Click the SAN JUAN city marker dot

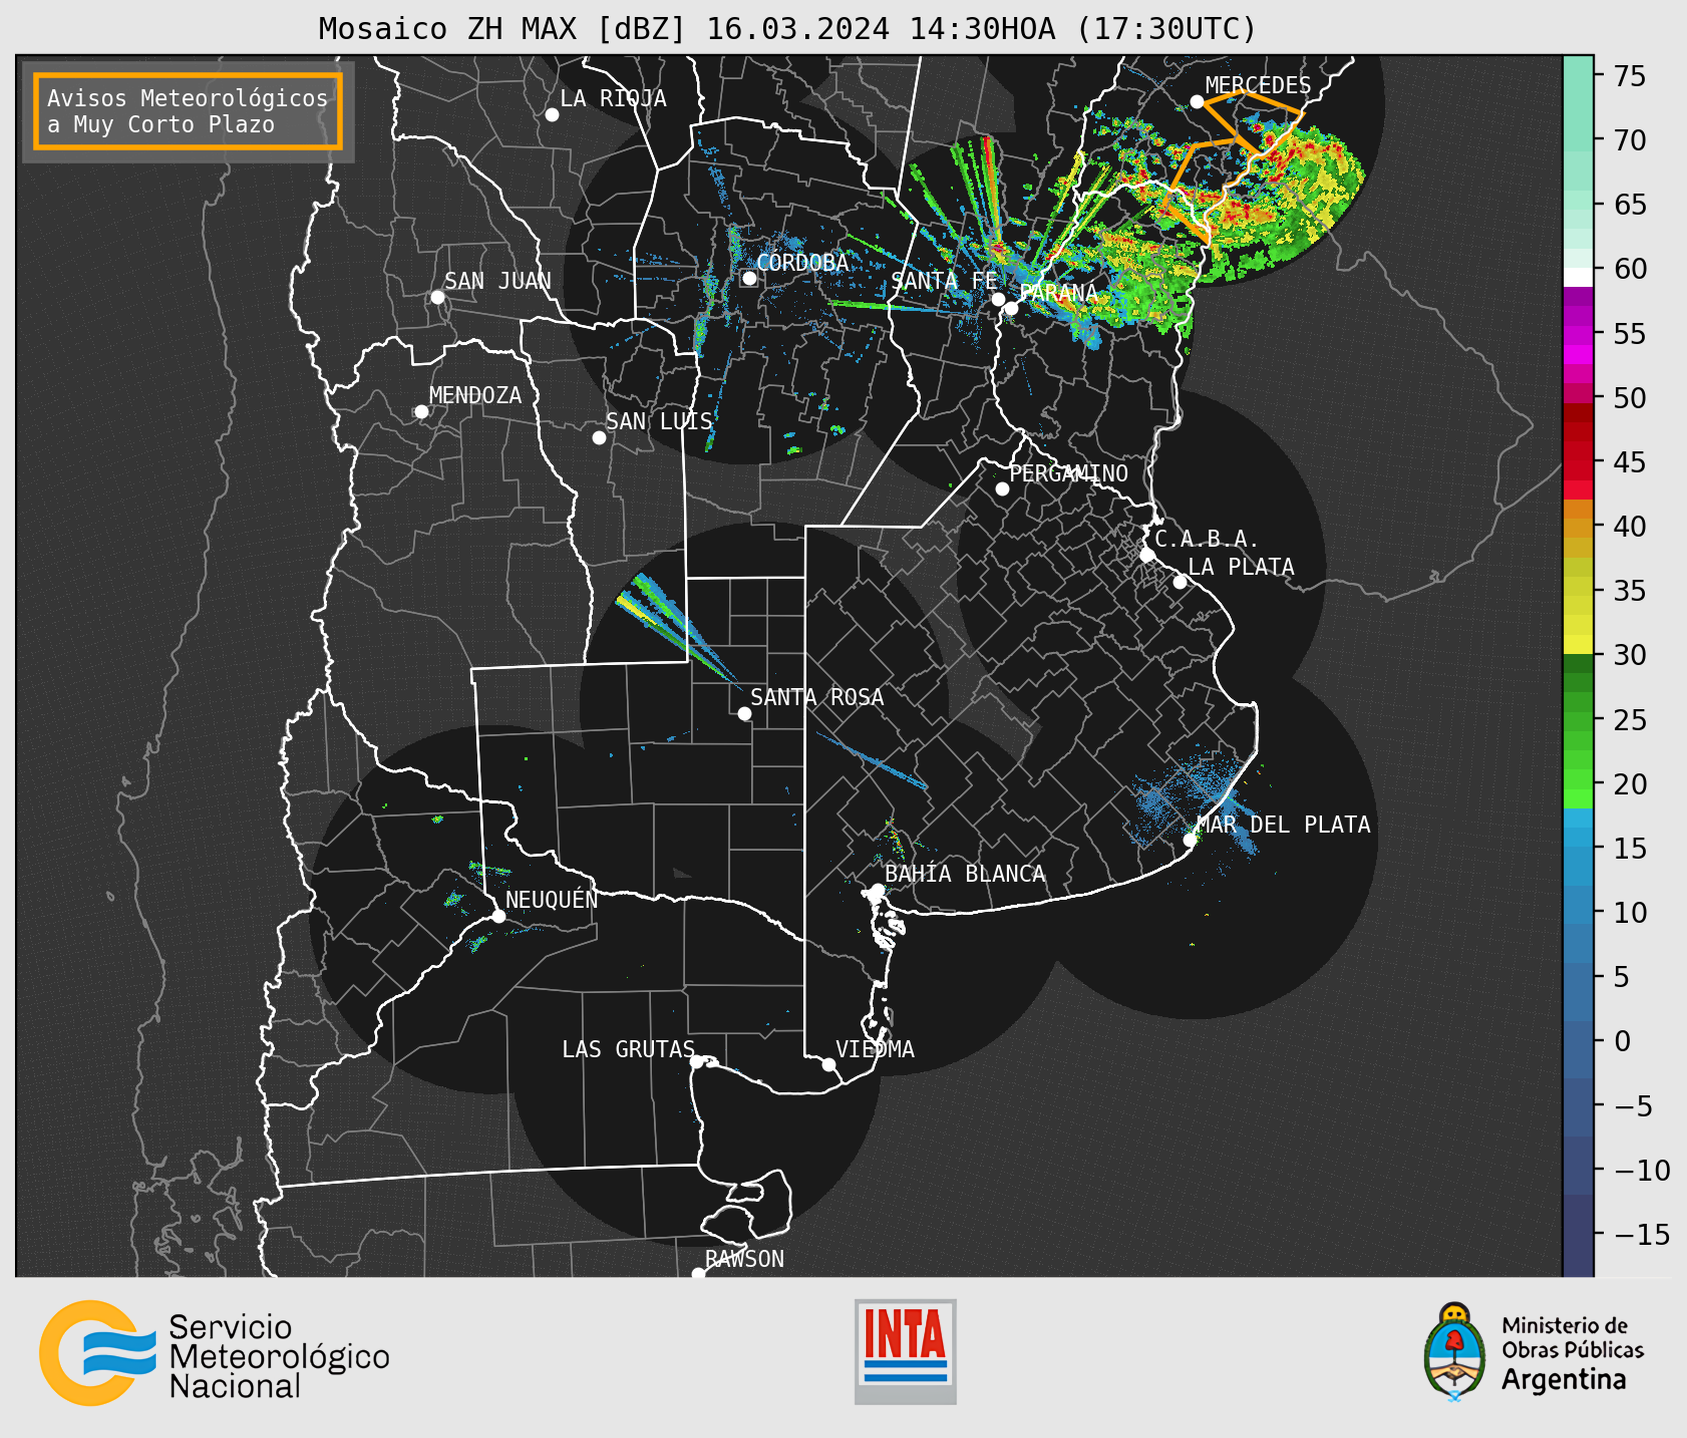click(x=437, y=297)
